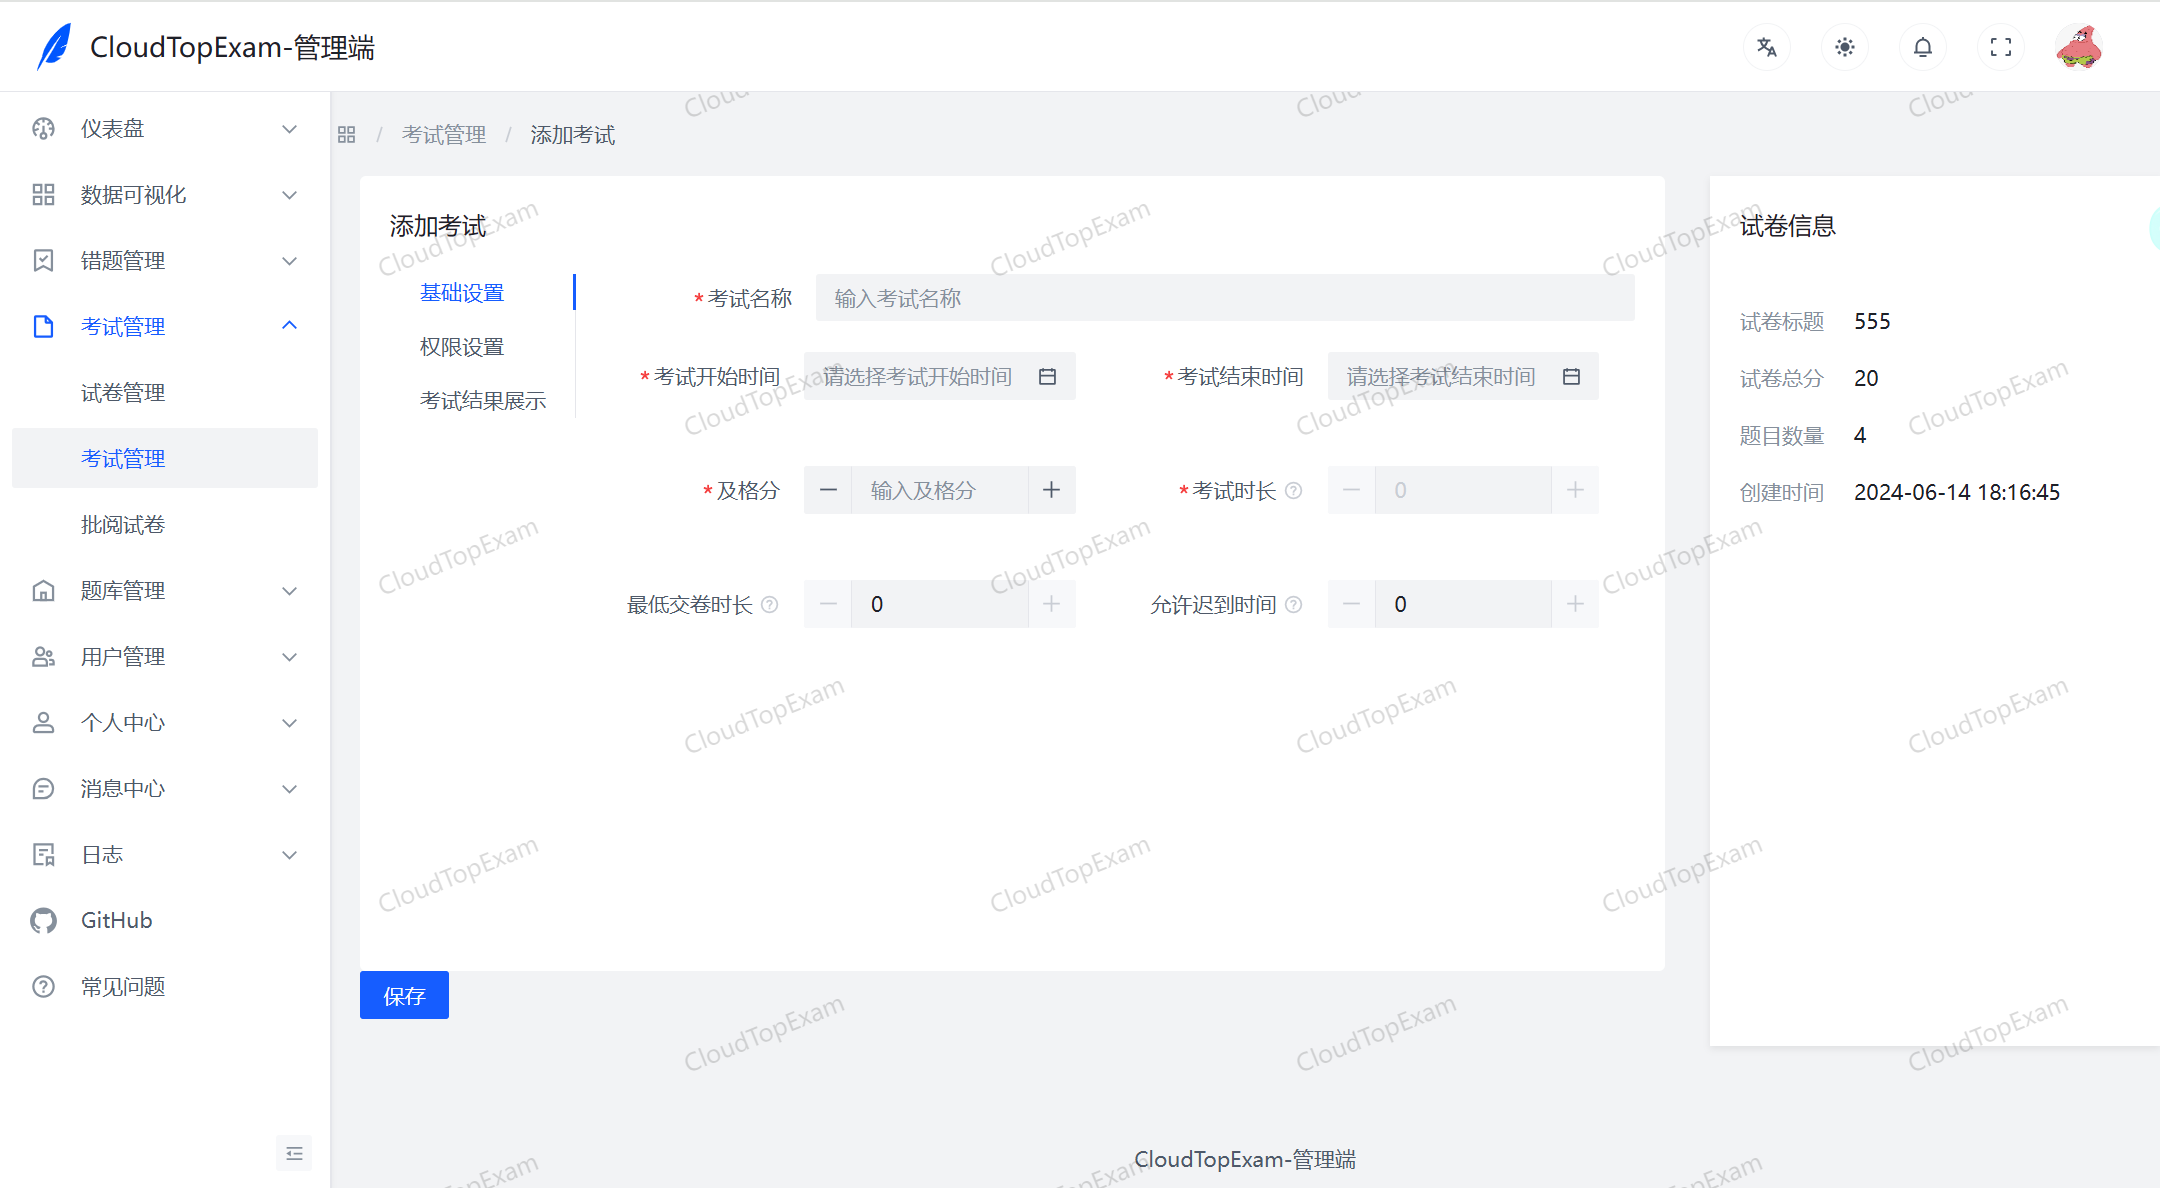Enter fullscreen via the expand icon

(x=2000, y=46)
